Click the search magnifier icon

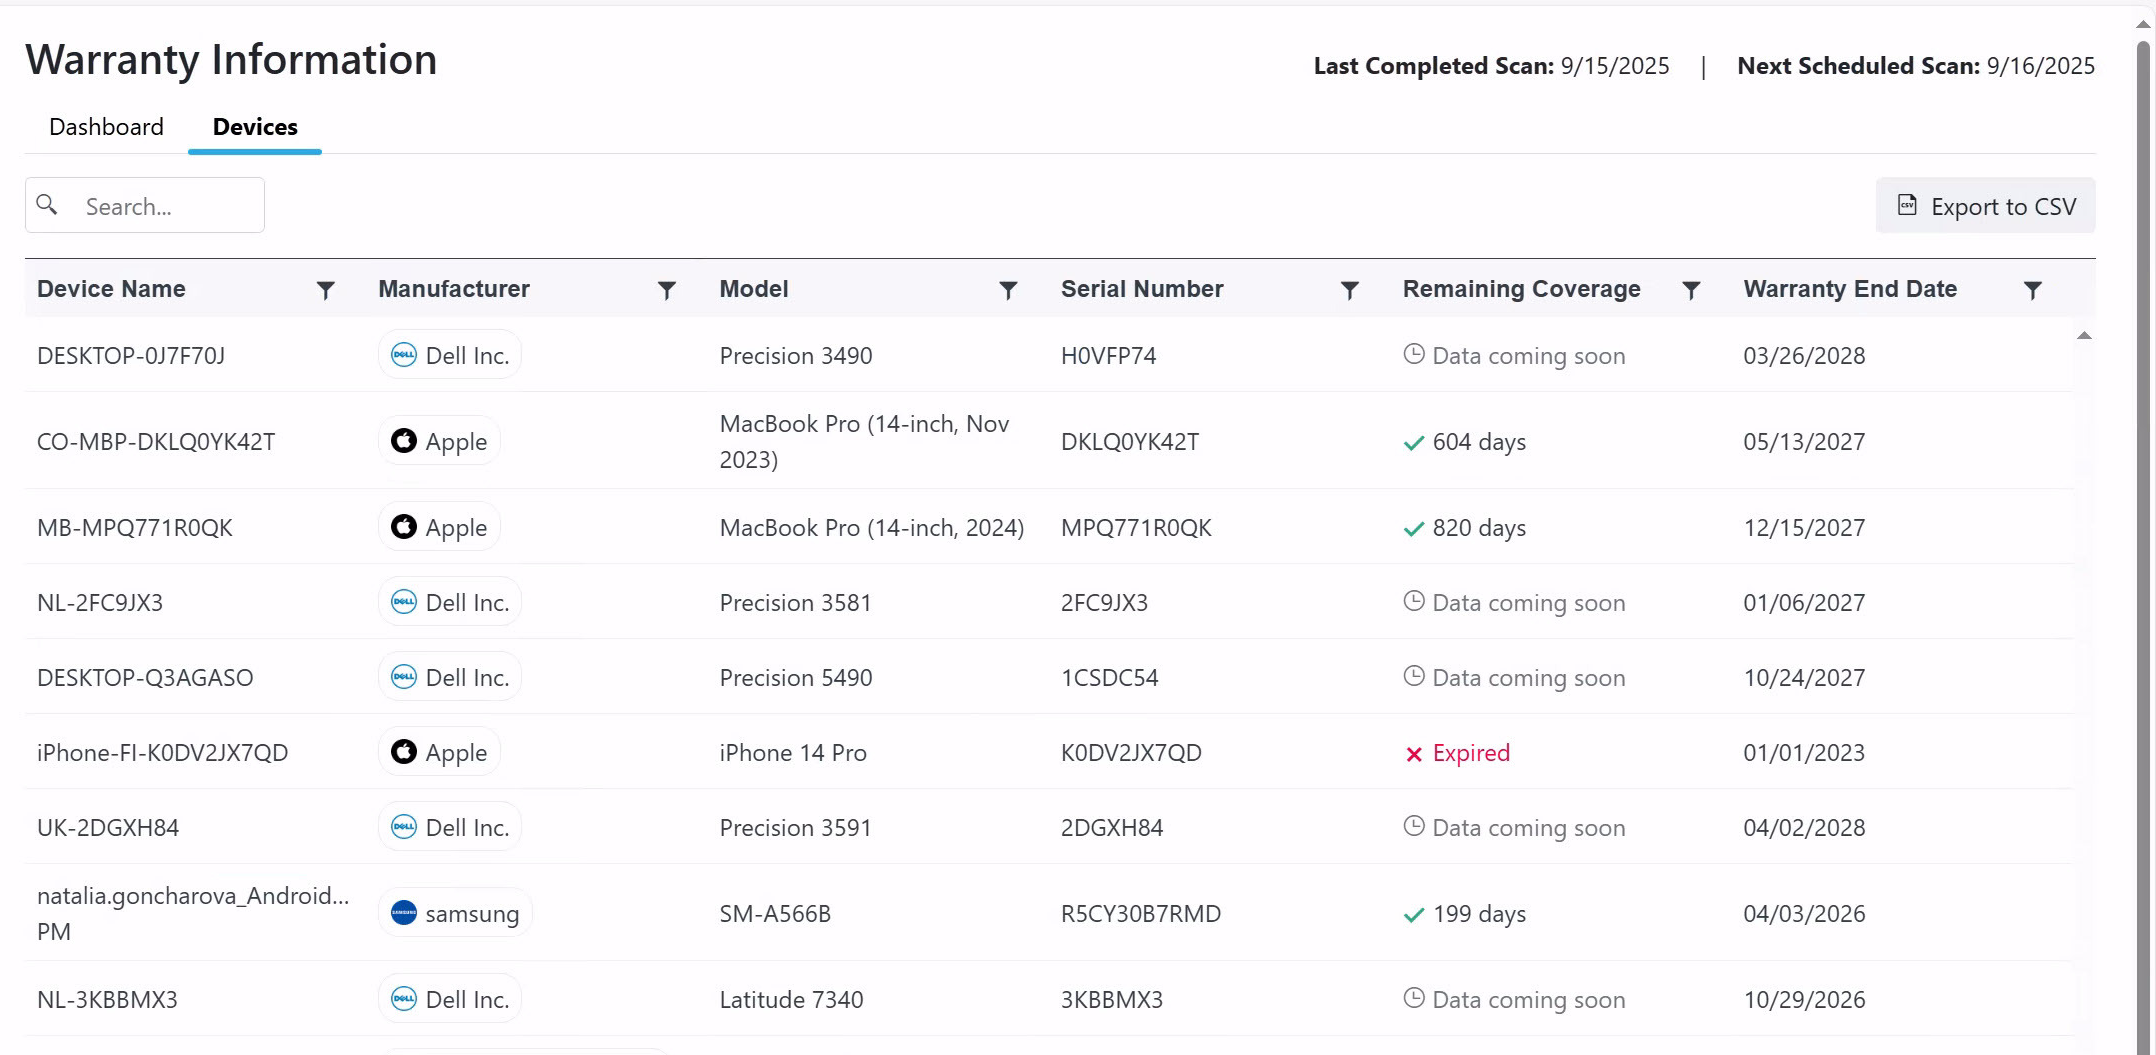pos(47,205)
